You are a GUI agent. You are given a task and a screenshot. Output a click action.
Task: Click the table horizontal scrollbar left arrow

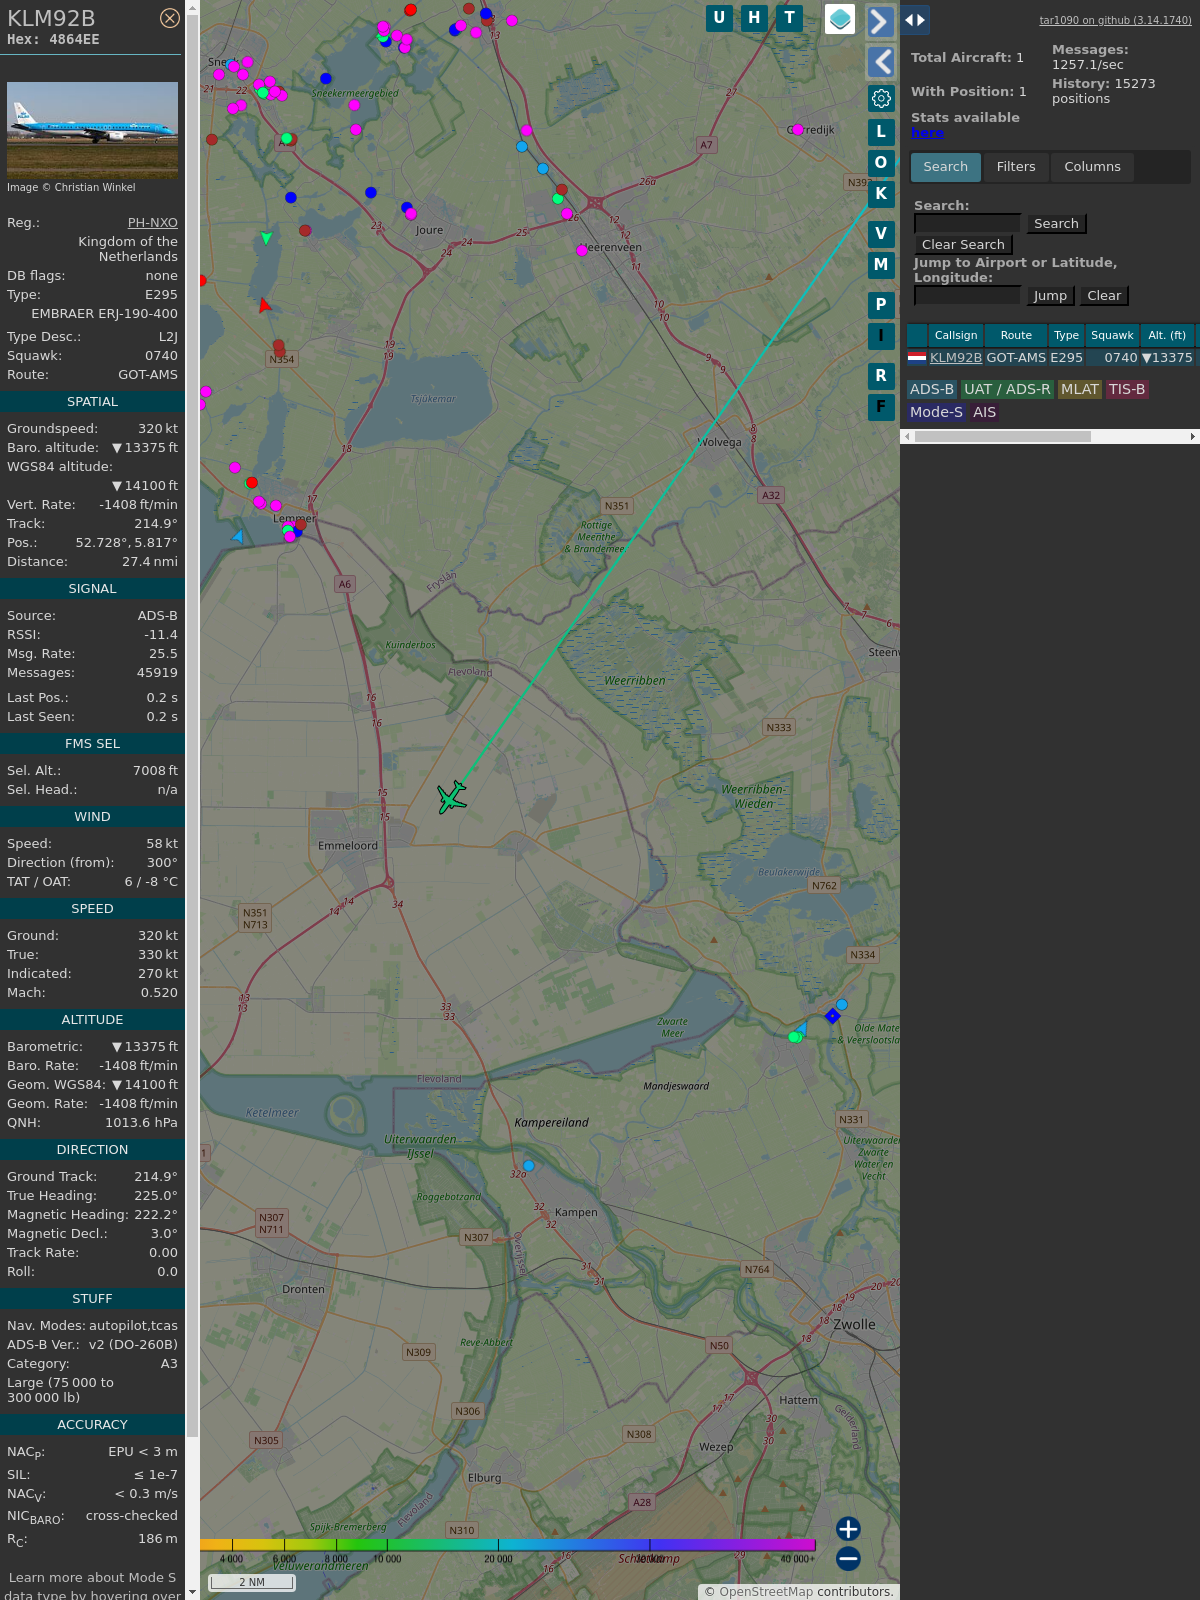click(907, 436)
